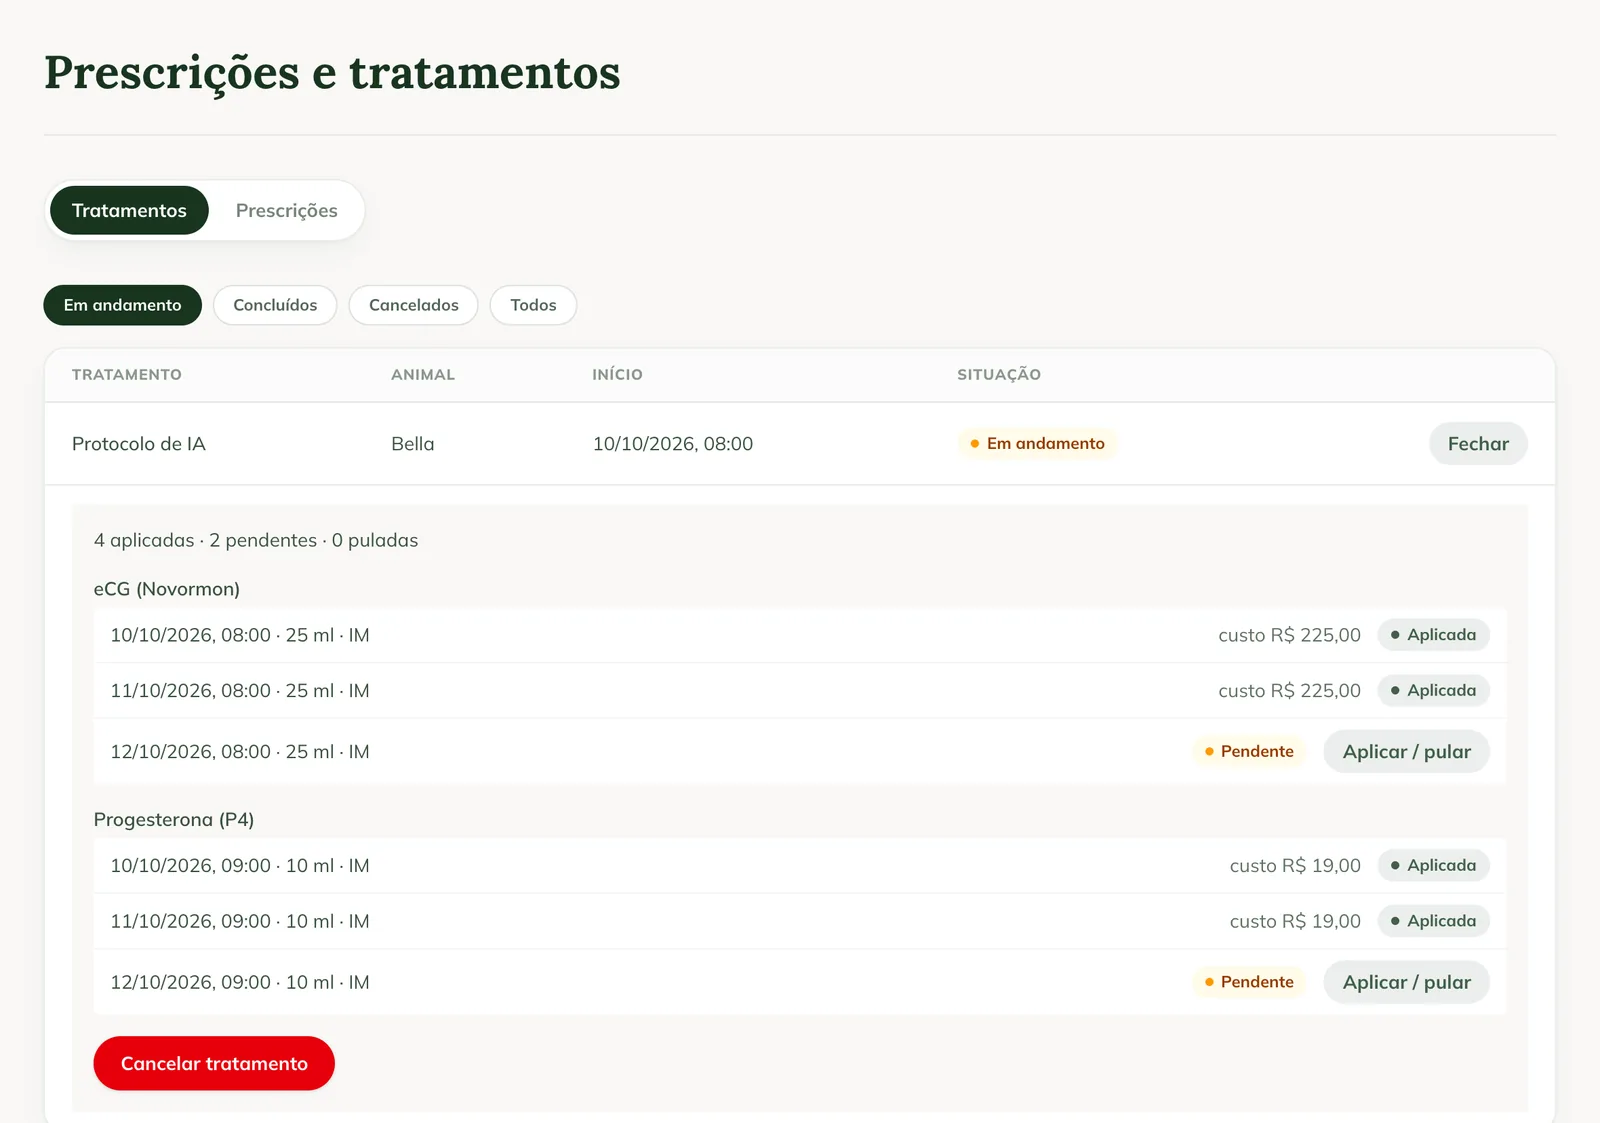Click the SITUAÇÃO column header
This screenshot has width=1600, height=1123.
[x=999, y=375]
